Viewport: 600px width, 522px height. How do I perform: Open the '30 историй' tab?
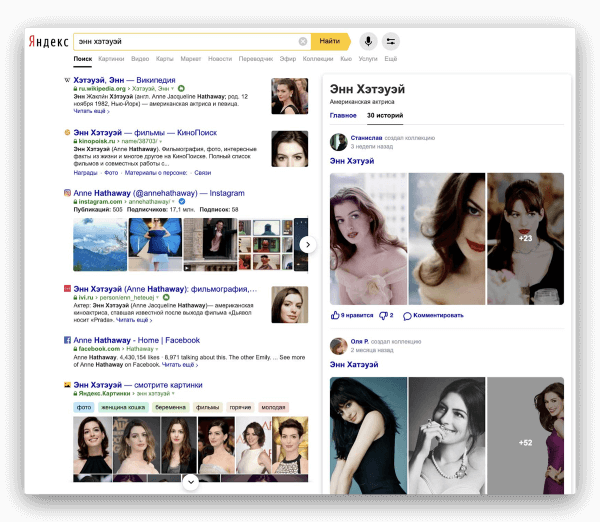(x=384, y=116)
